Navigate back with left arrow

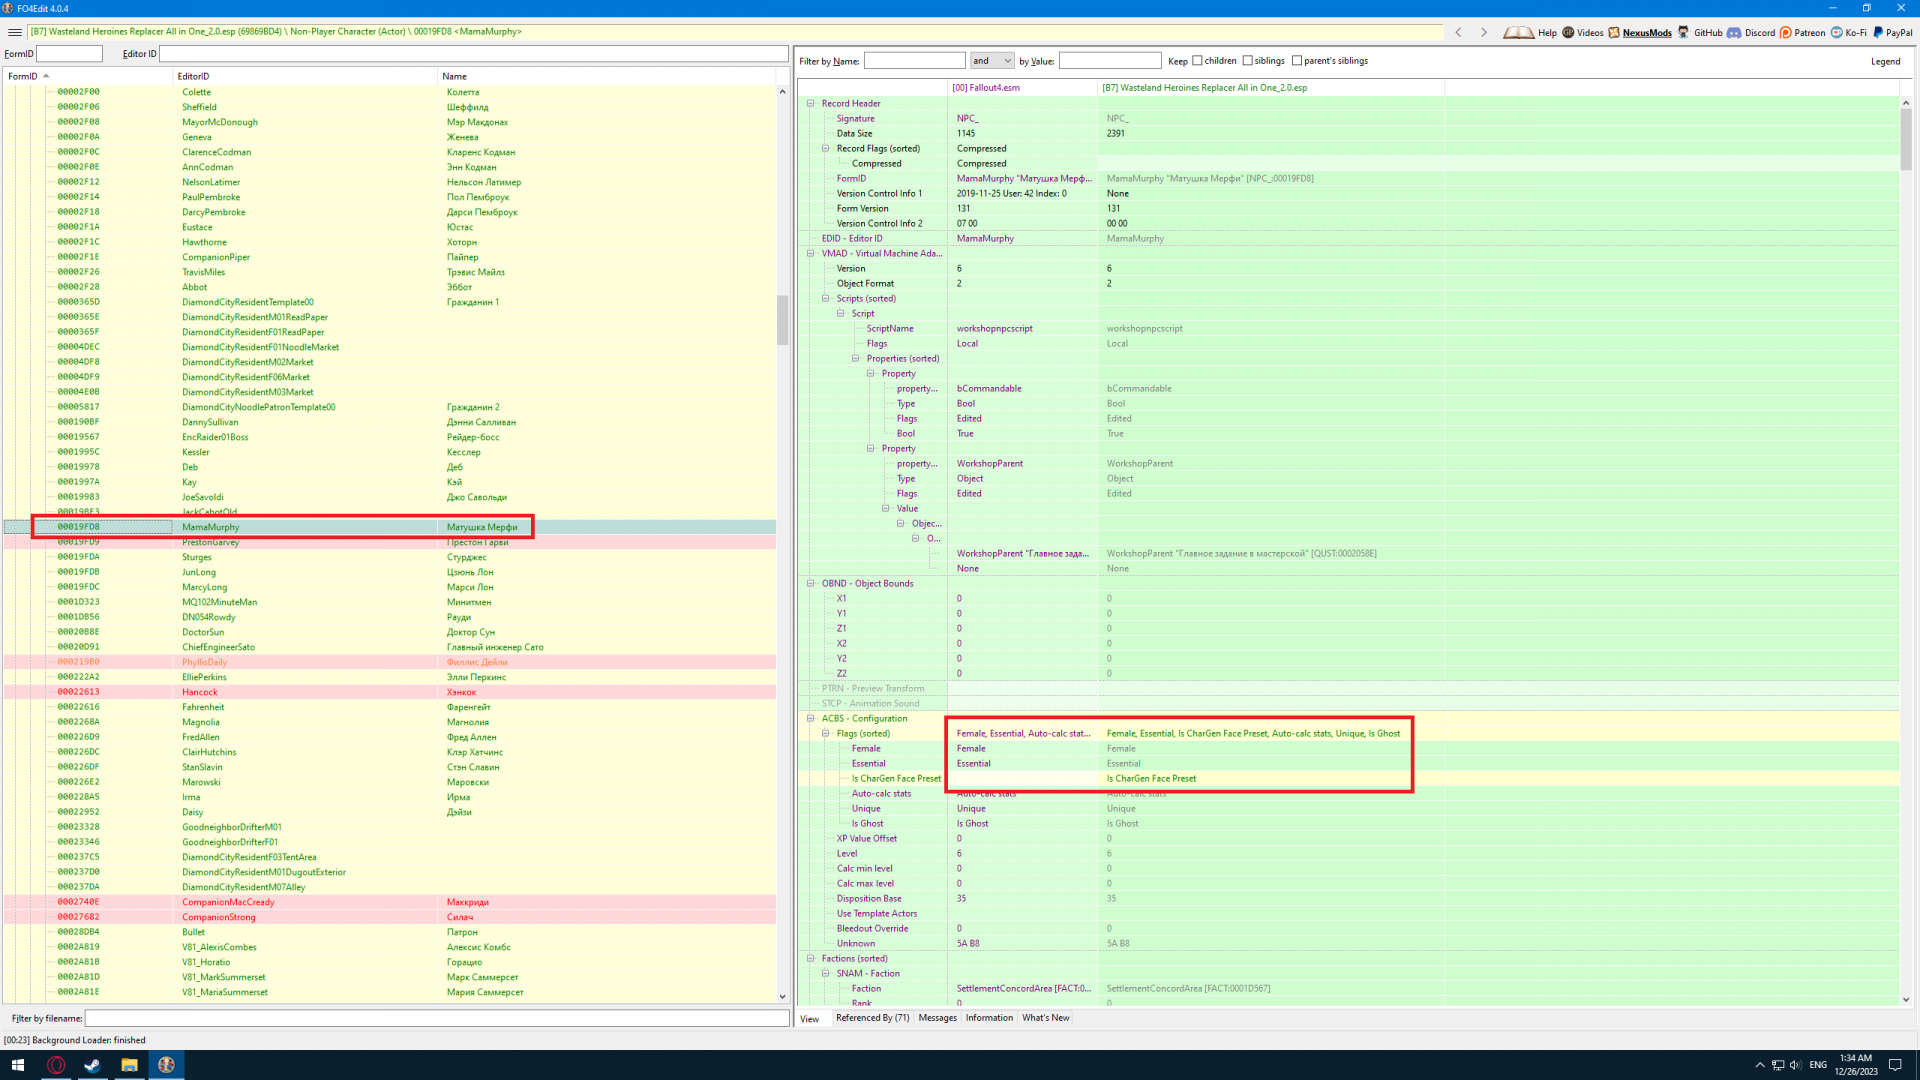[x=1459, y=32]
